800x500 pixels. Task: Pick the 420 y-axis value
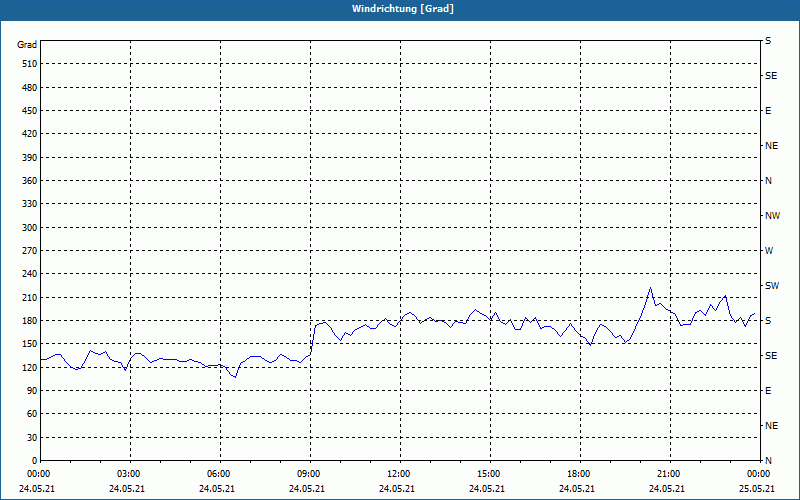30,134
